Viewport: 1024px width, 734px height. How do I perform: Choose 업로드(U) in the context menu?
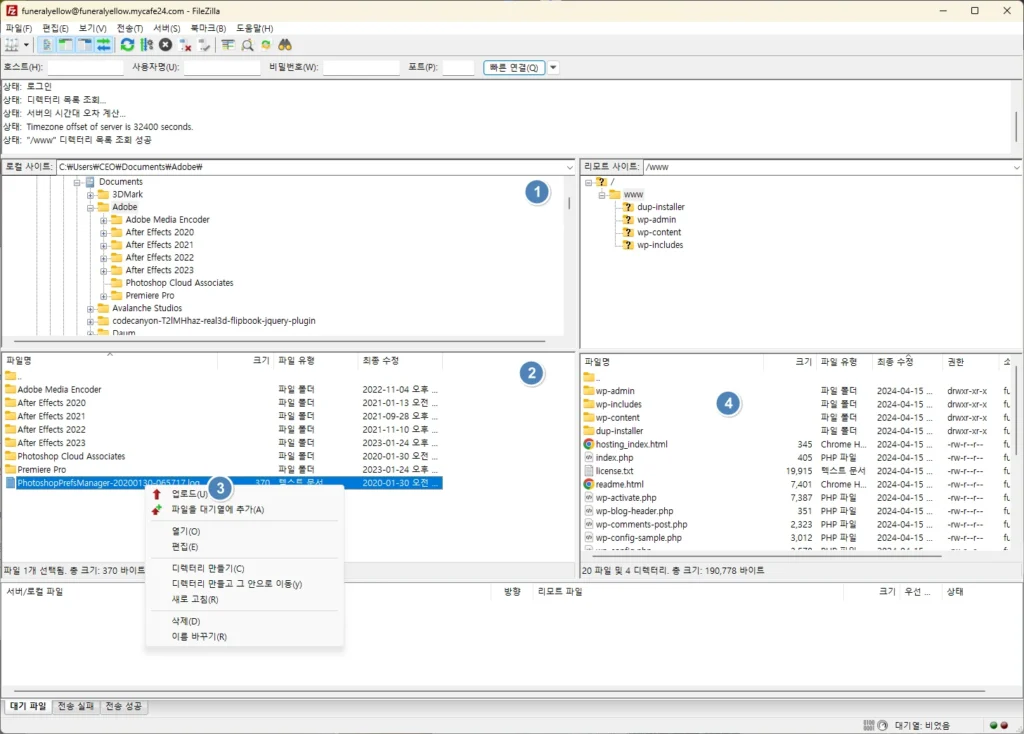pos(244,494)
